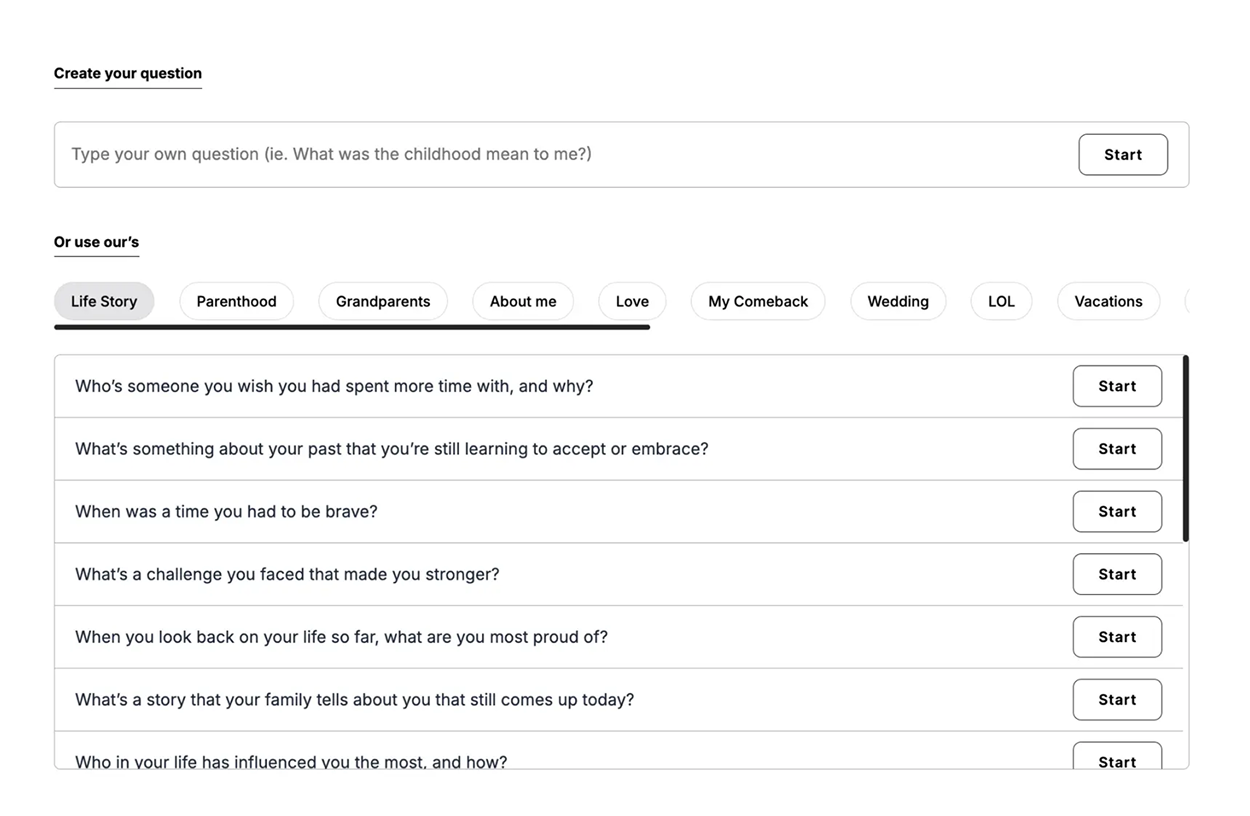Start the question about spending more time with someone
The image size is (1250, 816).
(1117, 386)
